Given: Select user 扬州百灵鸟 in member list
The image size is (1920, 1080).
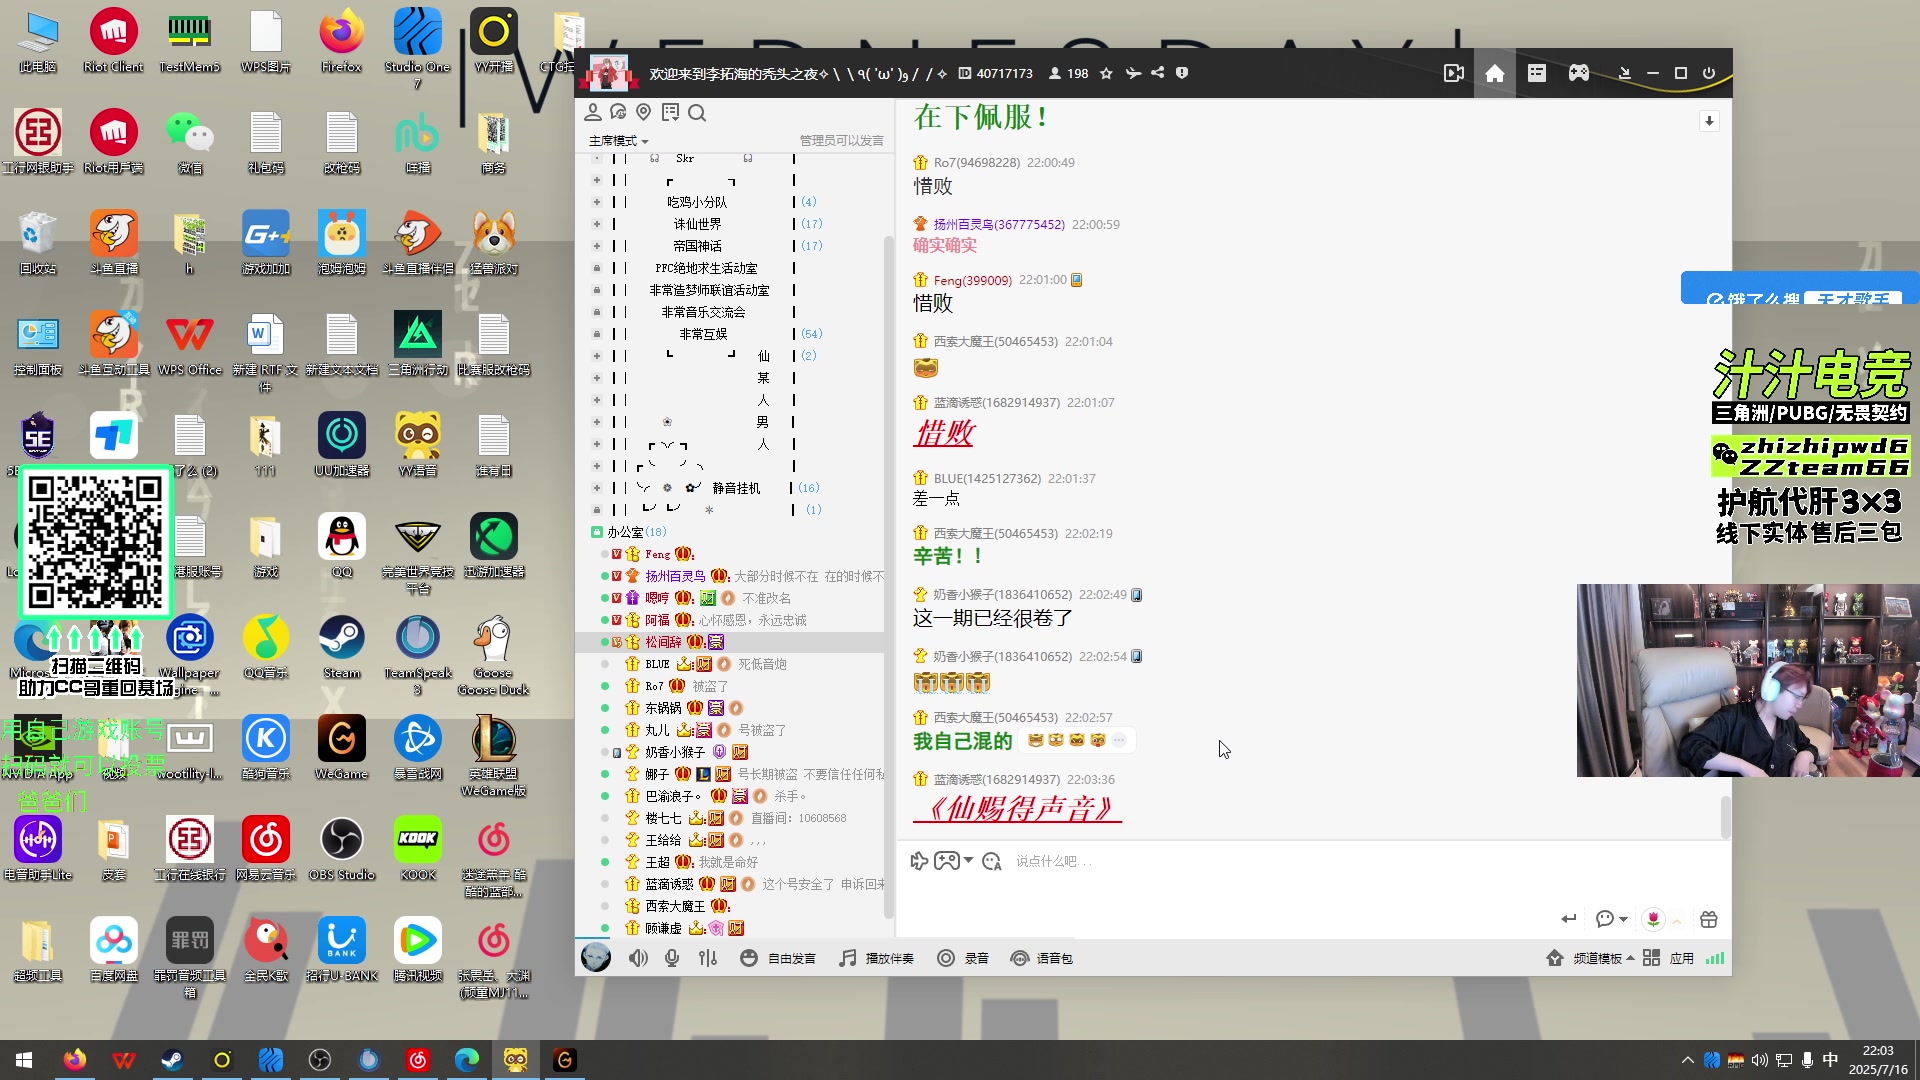Looking at the screenshot, I should point(675,576).
